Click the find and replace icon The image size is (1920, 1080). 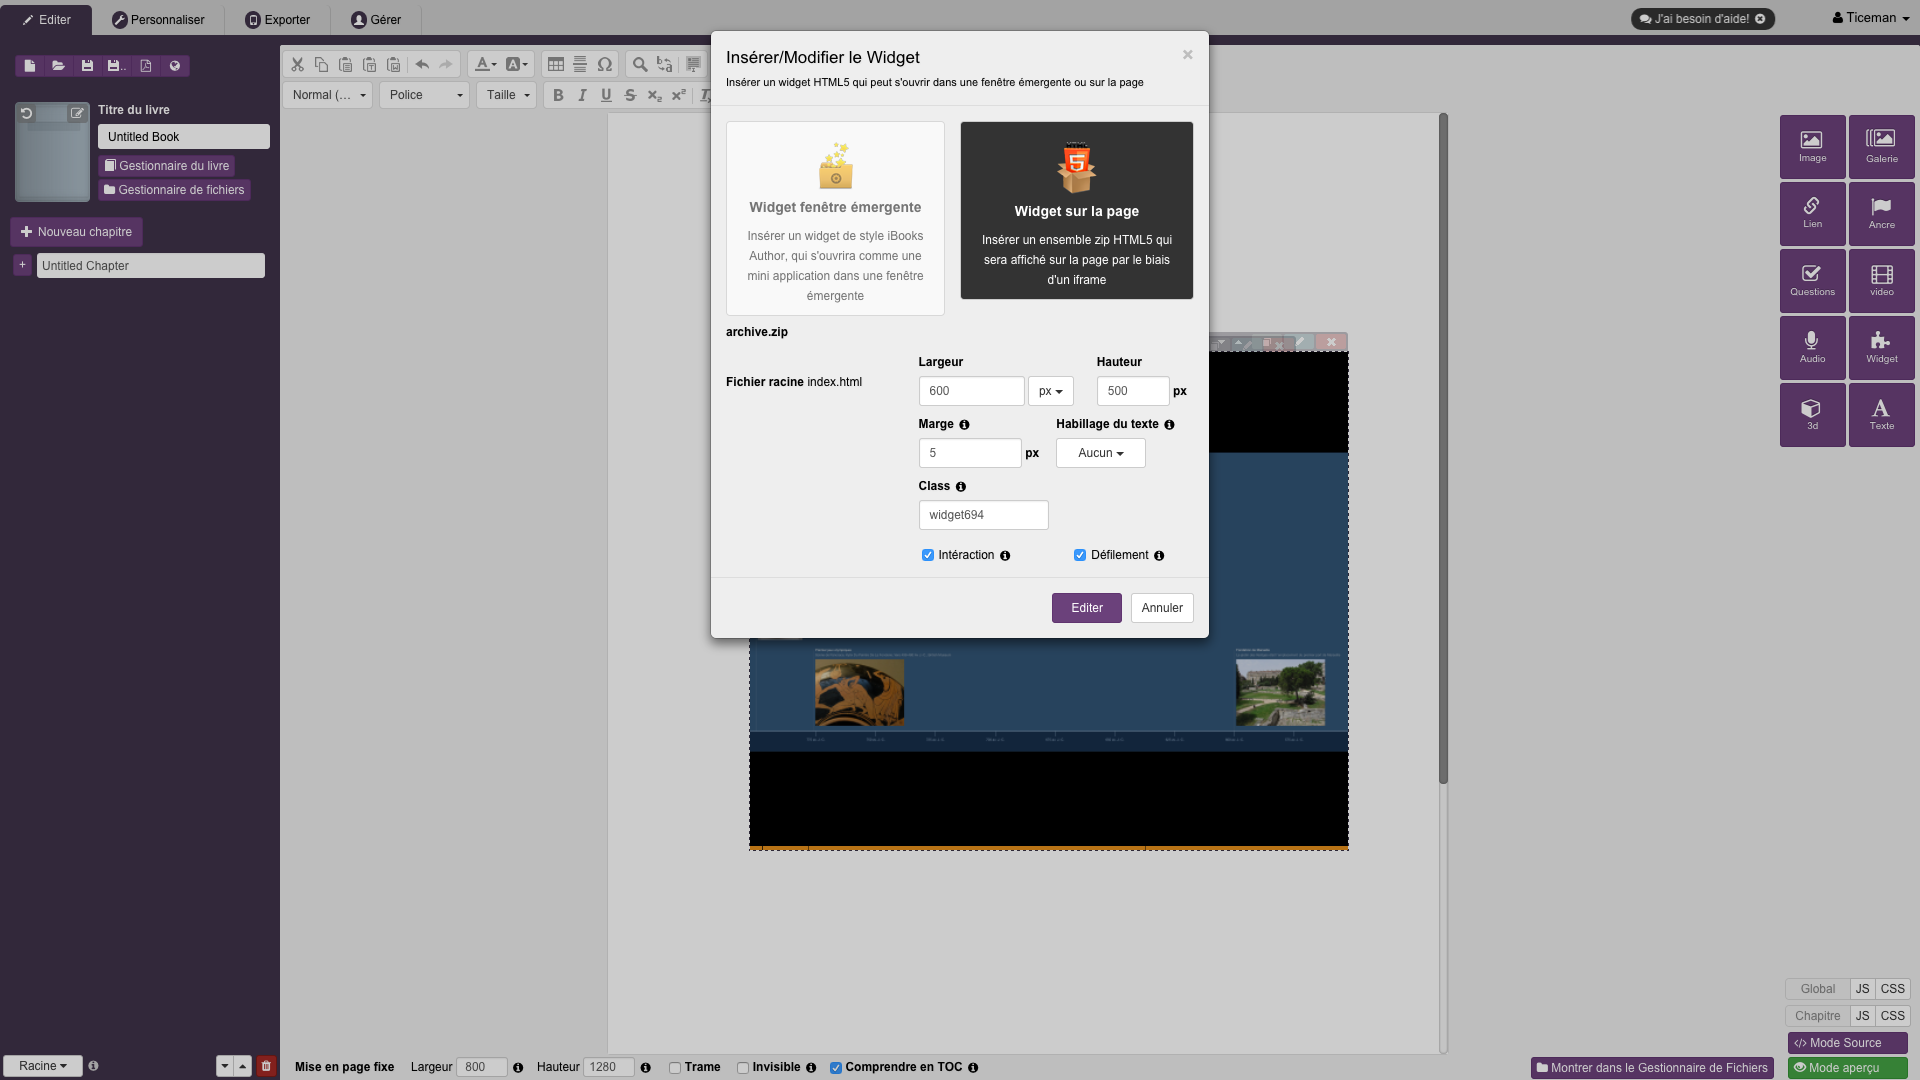(x=664, y=64)
